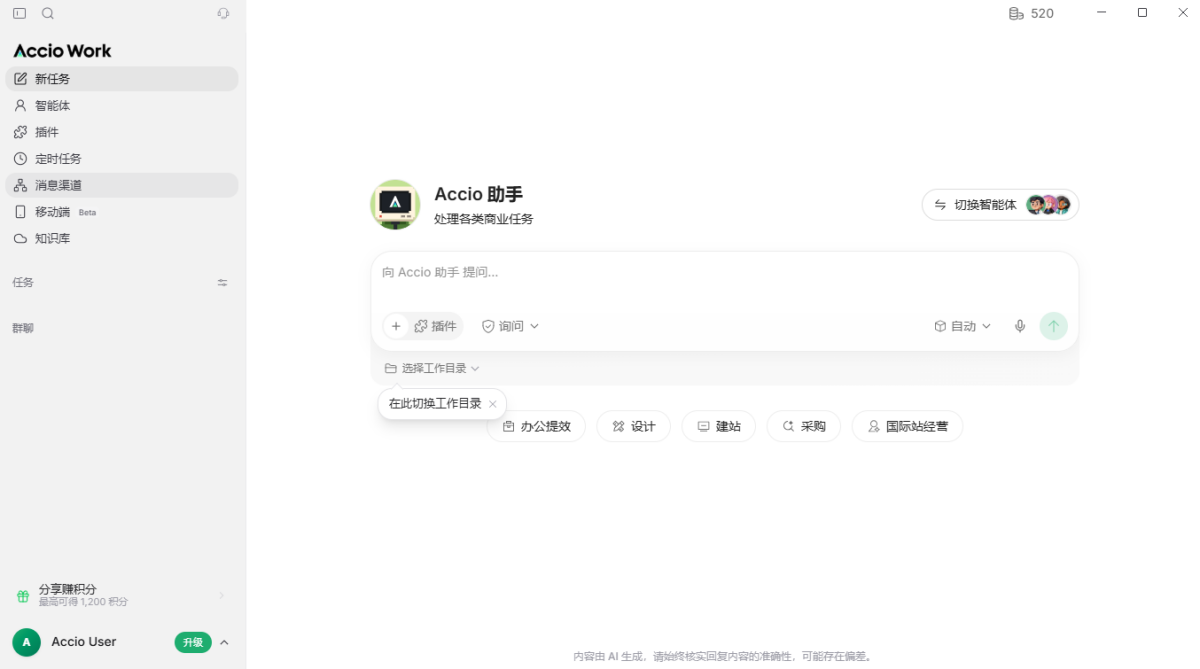Expand the Accio User account menu chevron

pyautogui.click(x=224, y=642)
